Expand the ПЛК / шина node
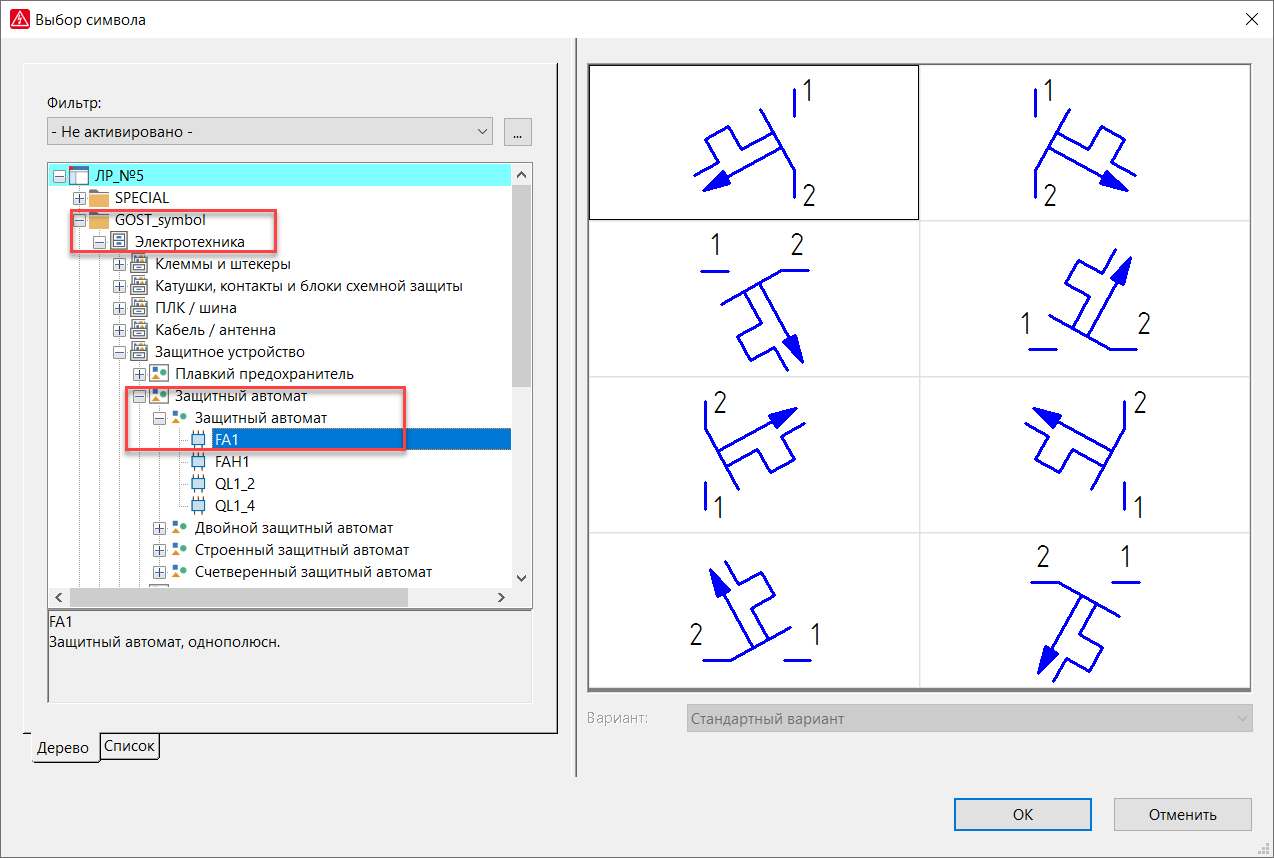Screen dimensions: 1274x858 click(x=119, y=308)
